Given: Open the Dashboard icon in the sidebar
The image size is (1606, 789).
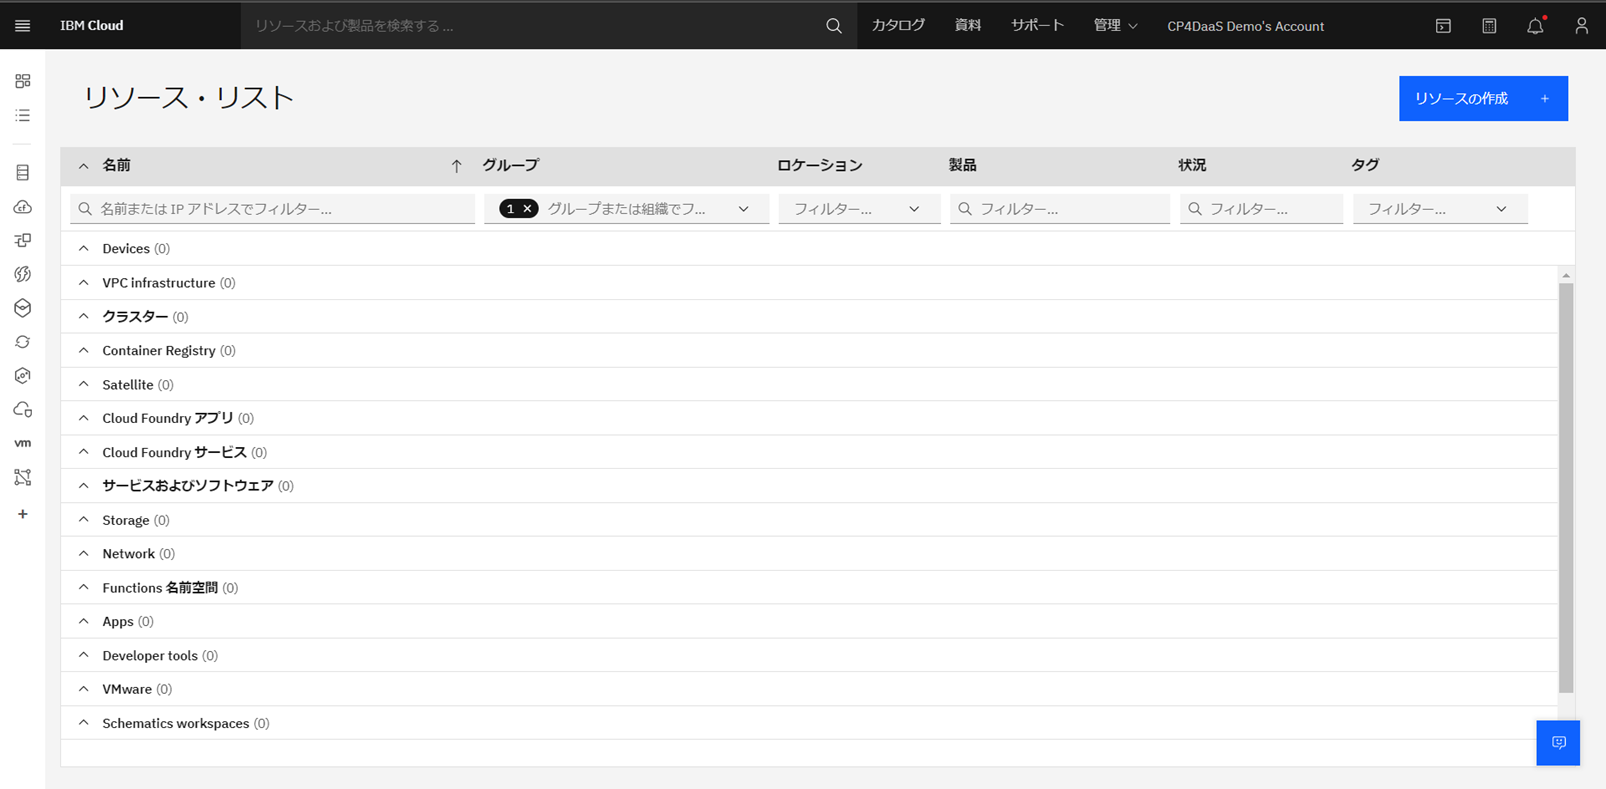Looking at the screenshot, I should click(x=22, y=81).
